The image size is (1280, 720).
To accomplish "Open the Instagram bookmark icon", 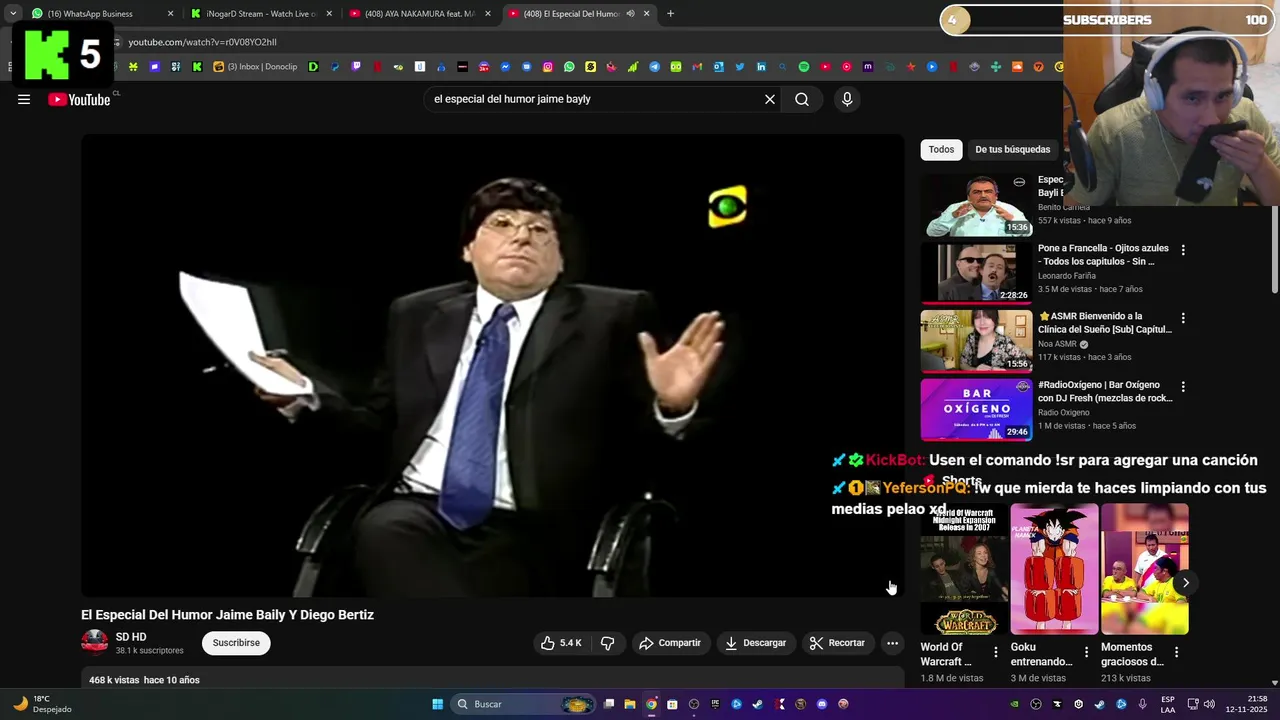I will [x=548, y=67].
